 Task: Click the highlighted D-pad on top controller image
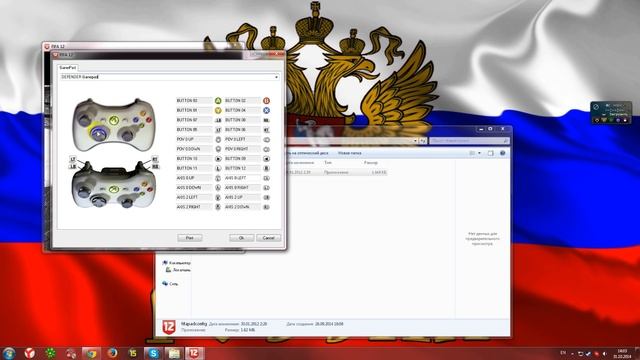[x=98, y=133]
